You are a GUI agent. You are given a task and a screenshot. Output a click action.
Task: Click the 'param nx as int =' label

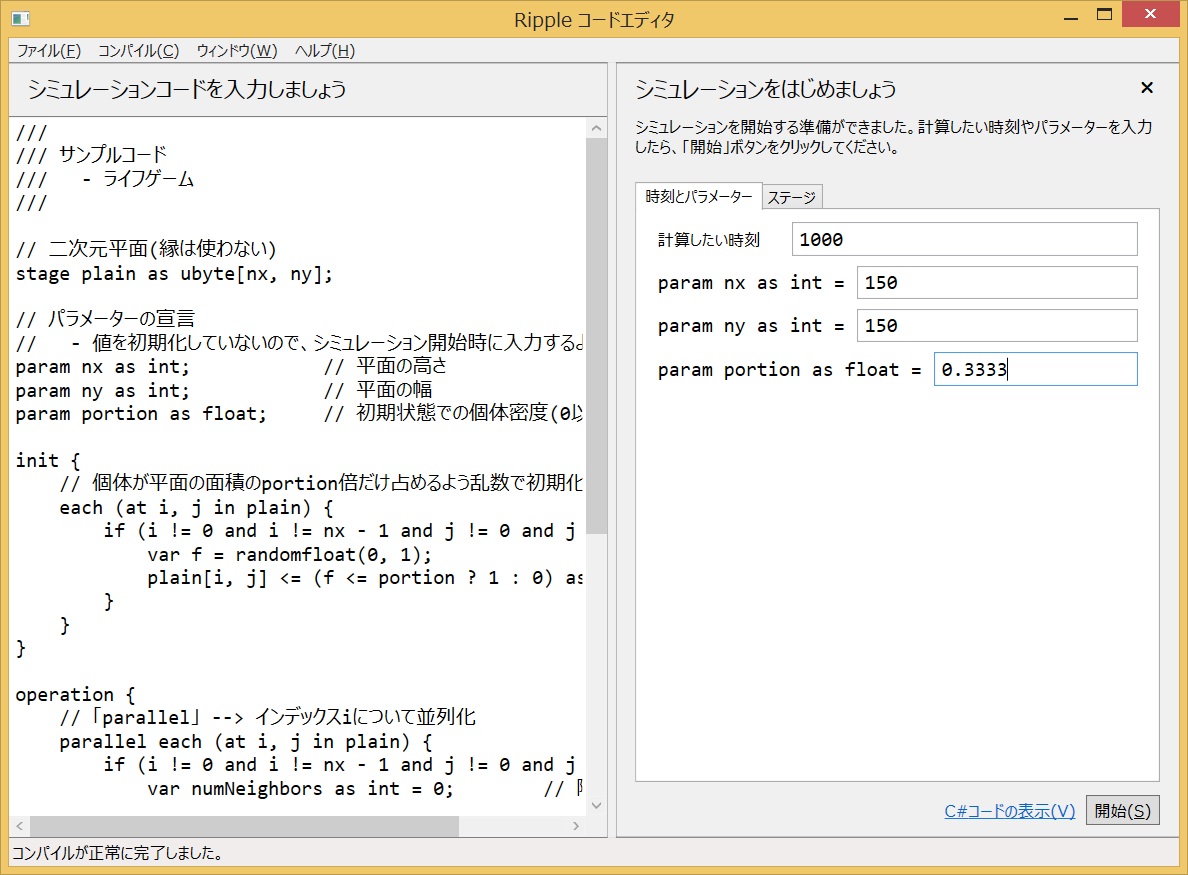click(x=751, y=283)
